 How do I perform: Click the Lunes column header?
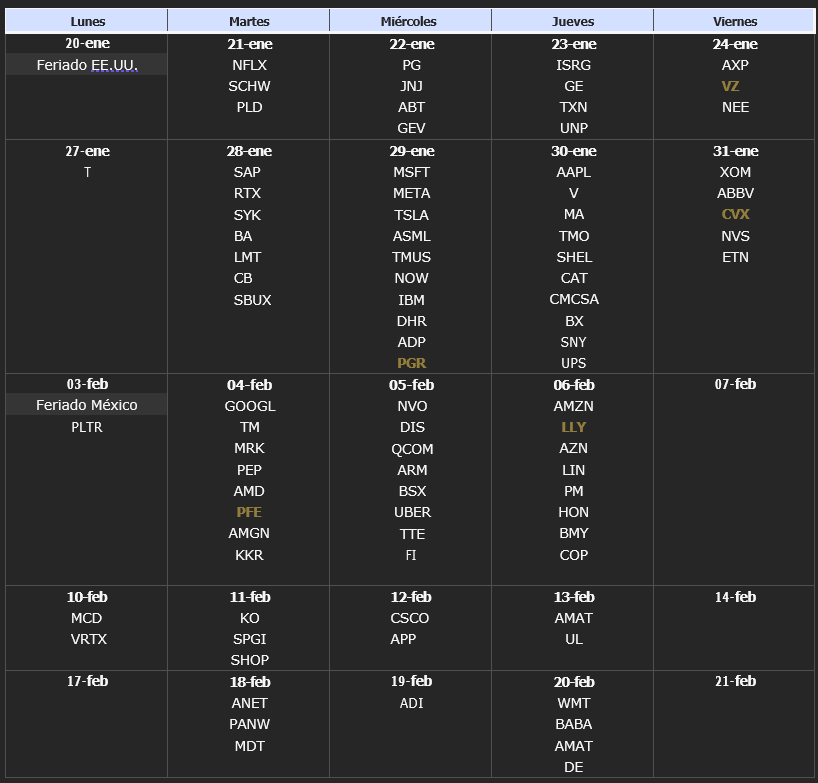pos(87,21)
